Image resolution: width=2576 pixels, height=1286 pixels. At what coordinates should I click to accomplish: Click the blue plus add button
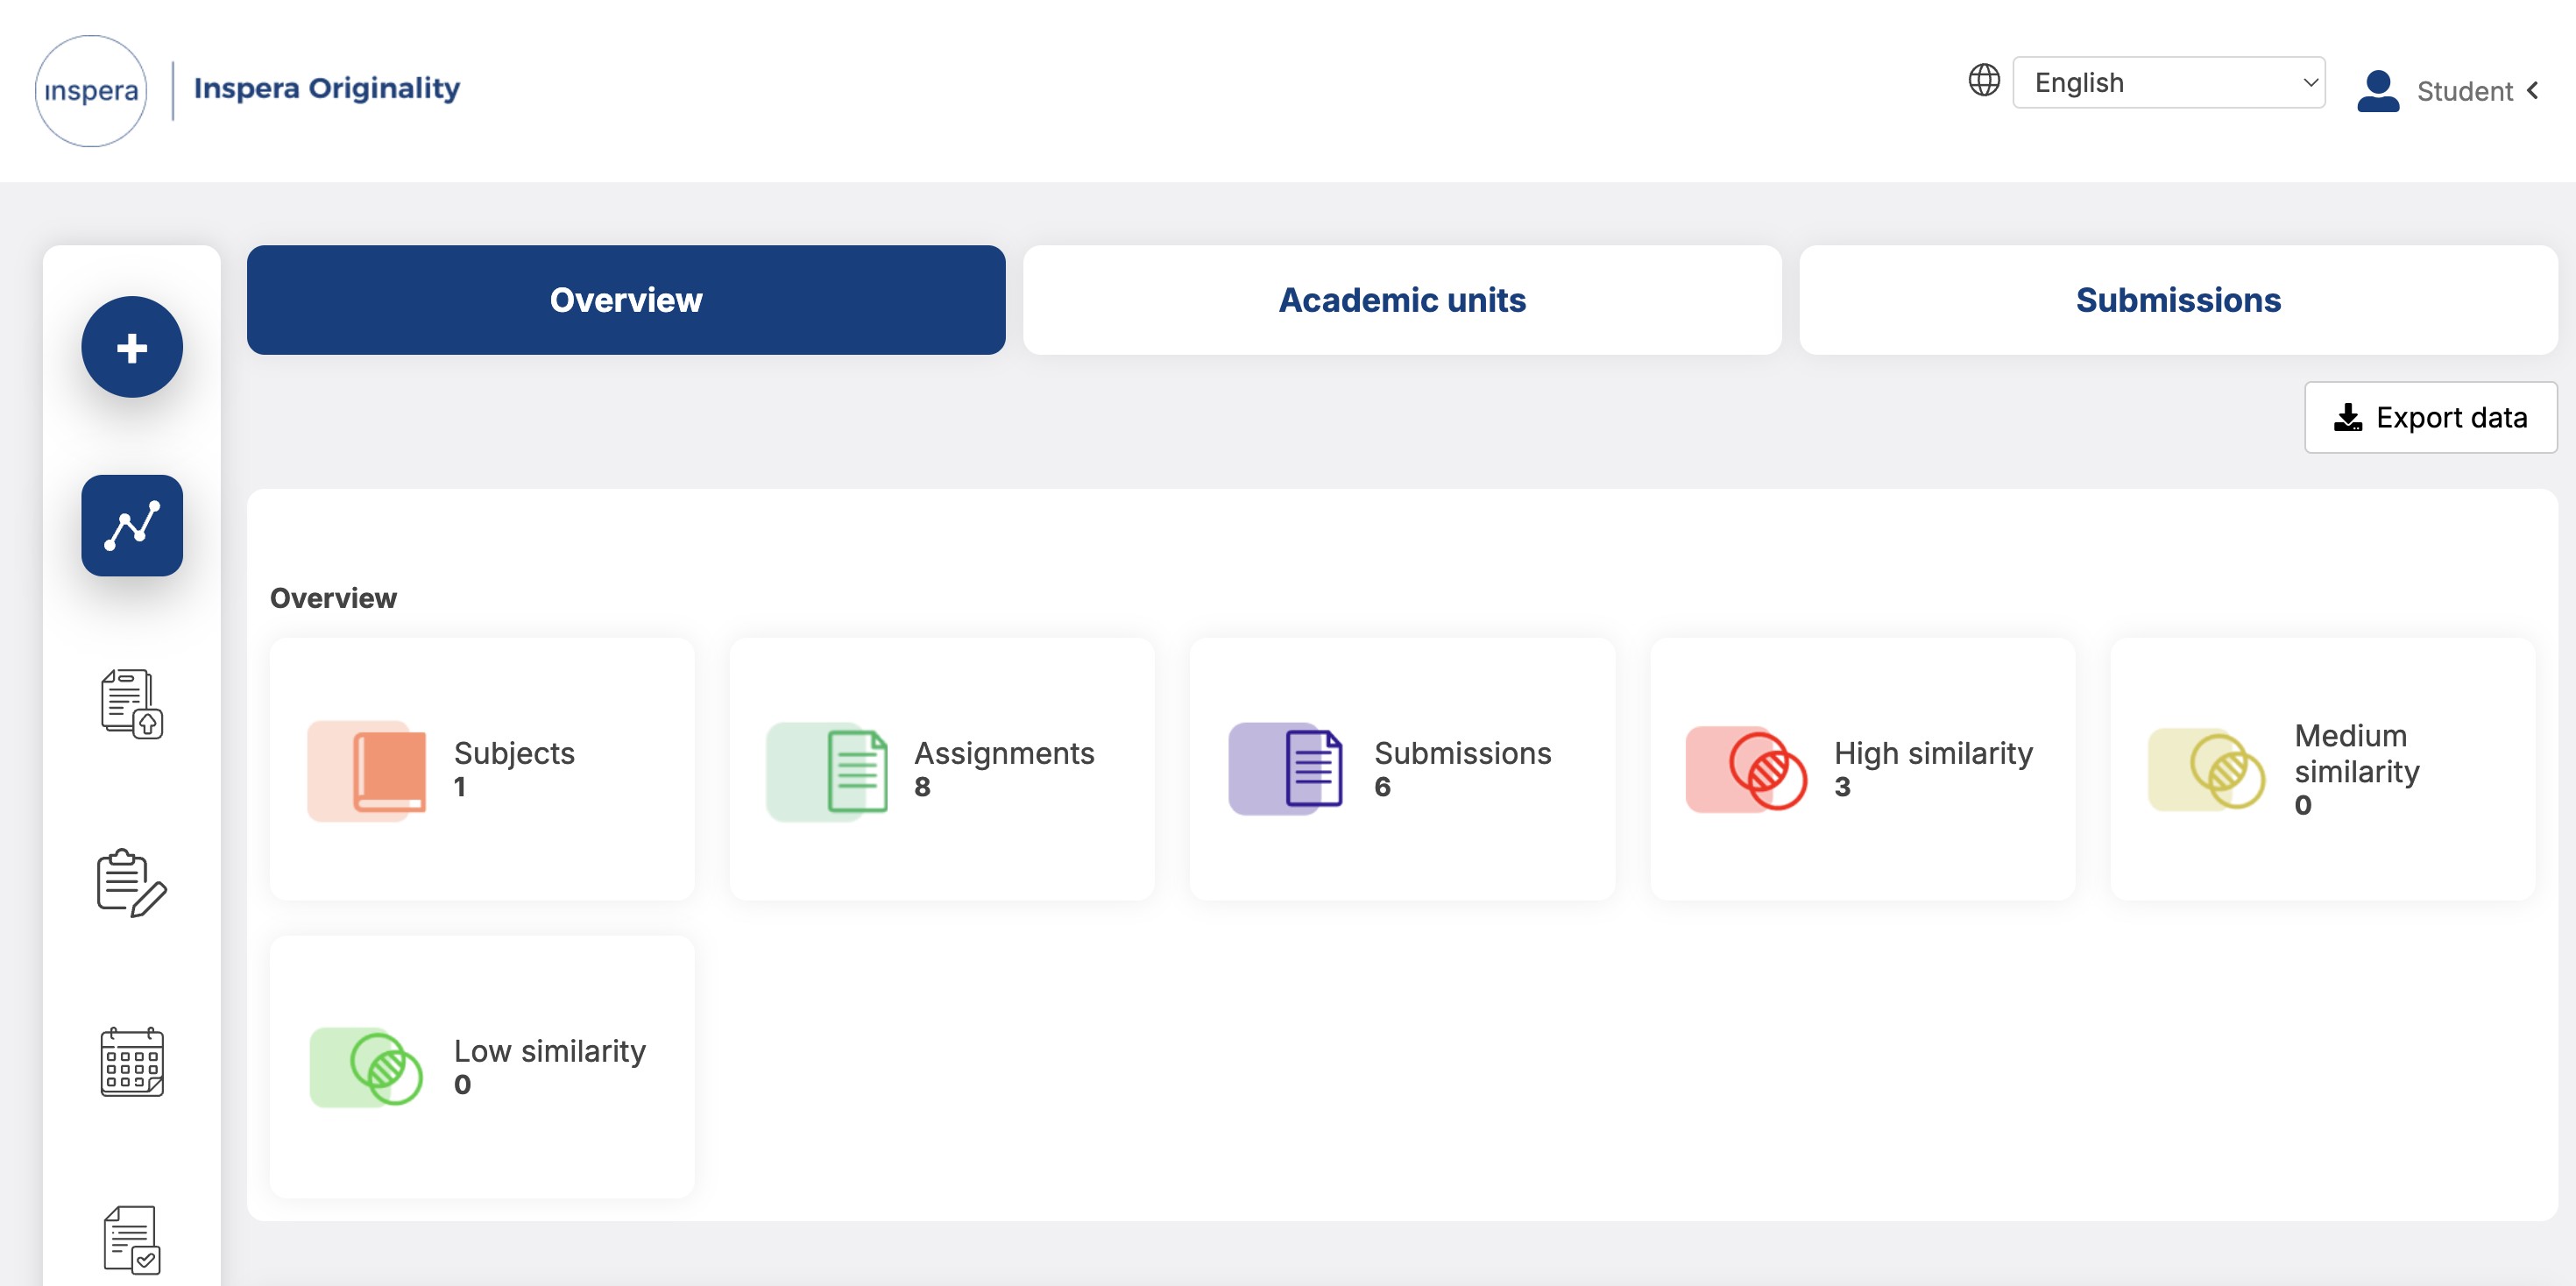(132, 347)
